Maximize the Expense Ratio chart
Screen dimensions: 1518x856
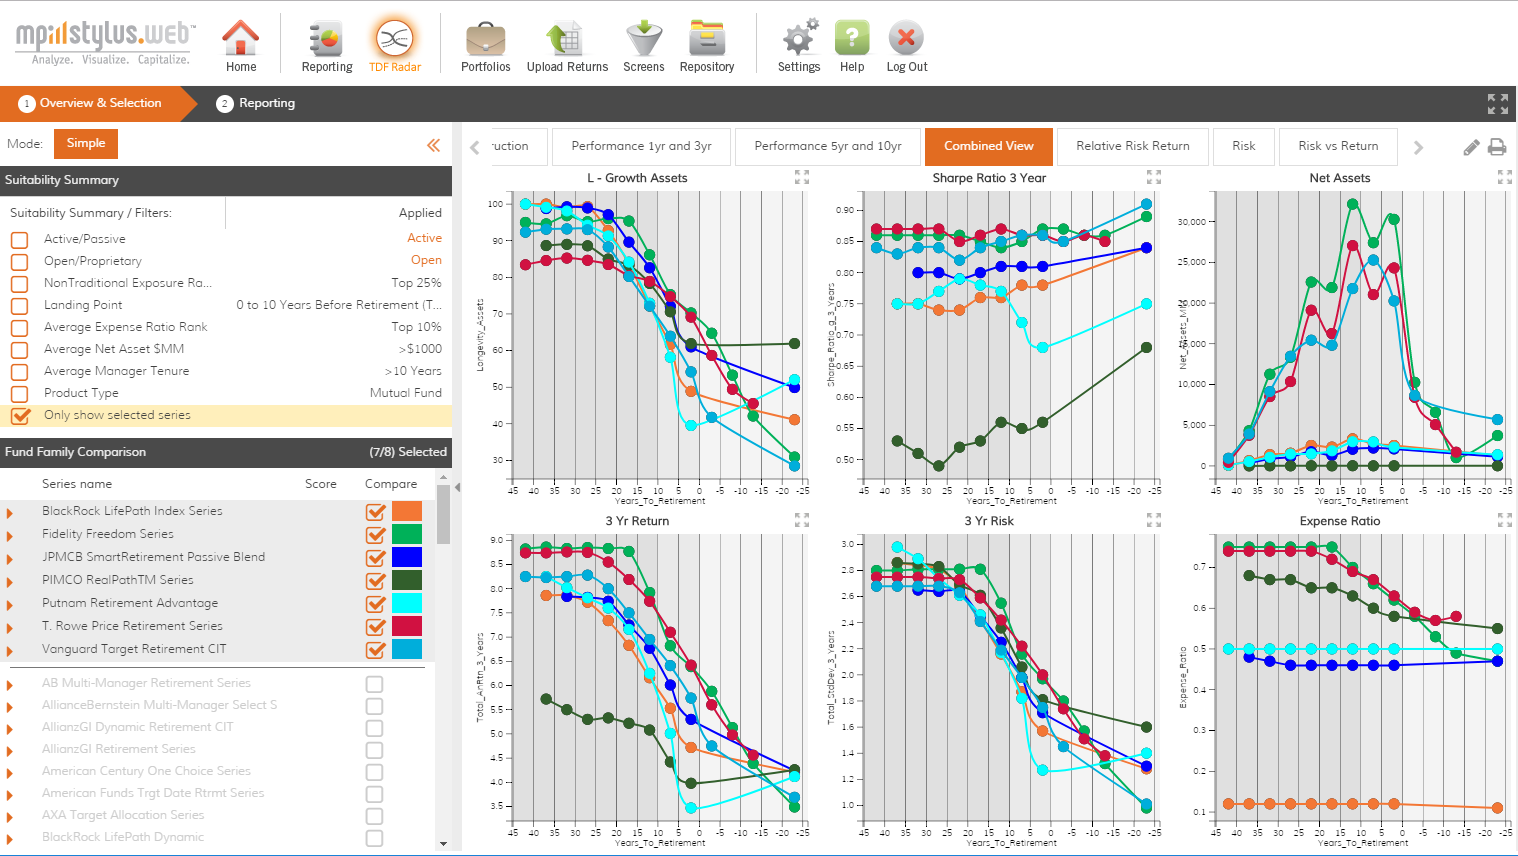click(x=1505, y=520)
